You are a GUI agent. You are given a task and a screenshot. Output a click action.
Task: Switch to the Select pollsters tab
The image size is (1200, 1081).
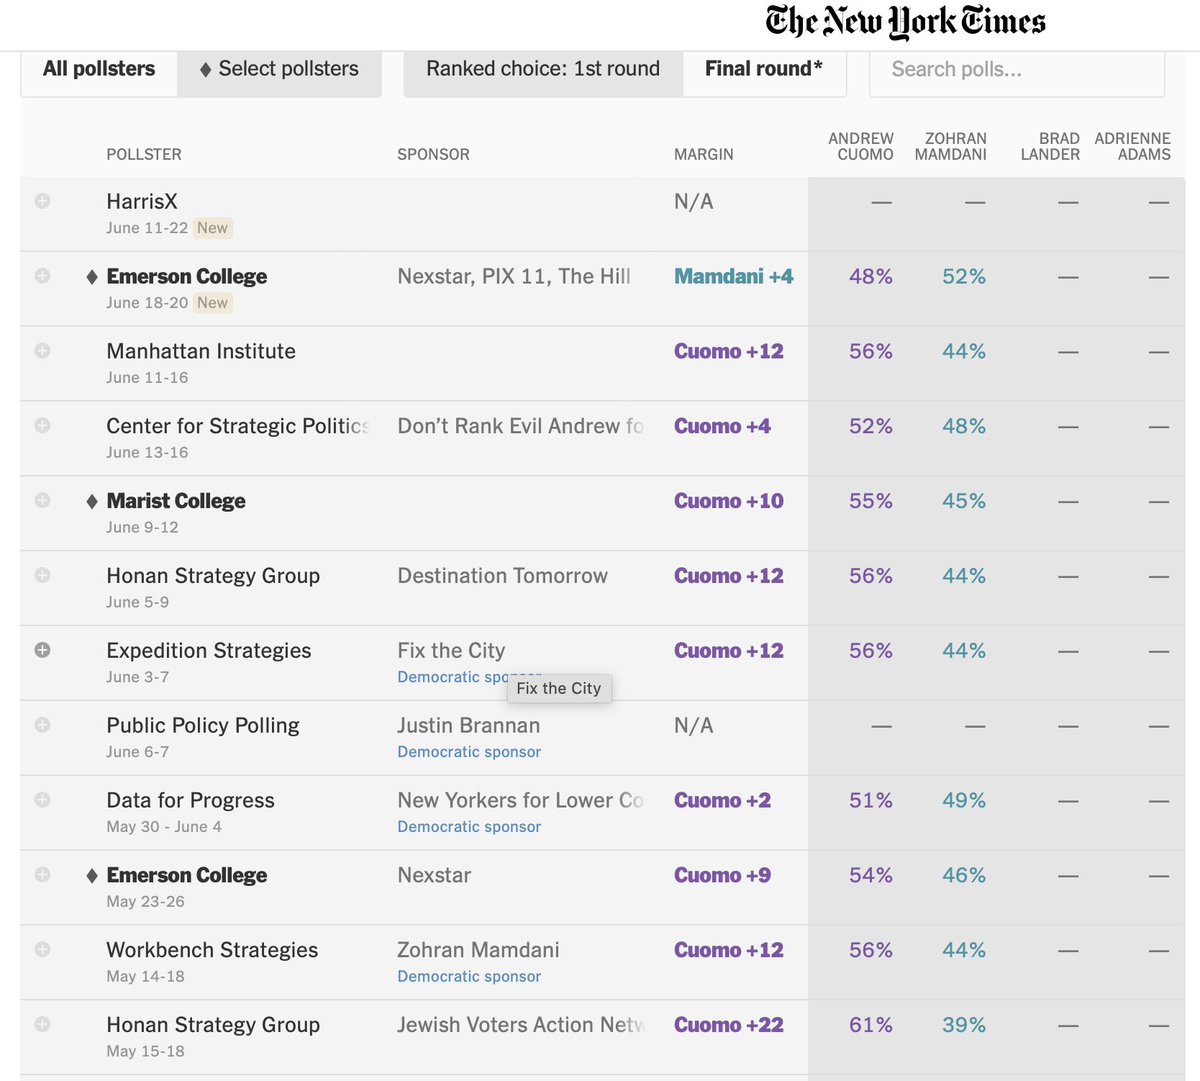point(279,69)
